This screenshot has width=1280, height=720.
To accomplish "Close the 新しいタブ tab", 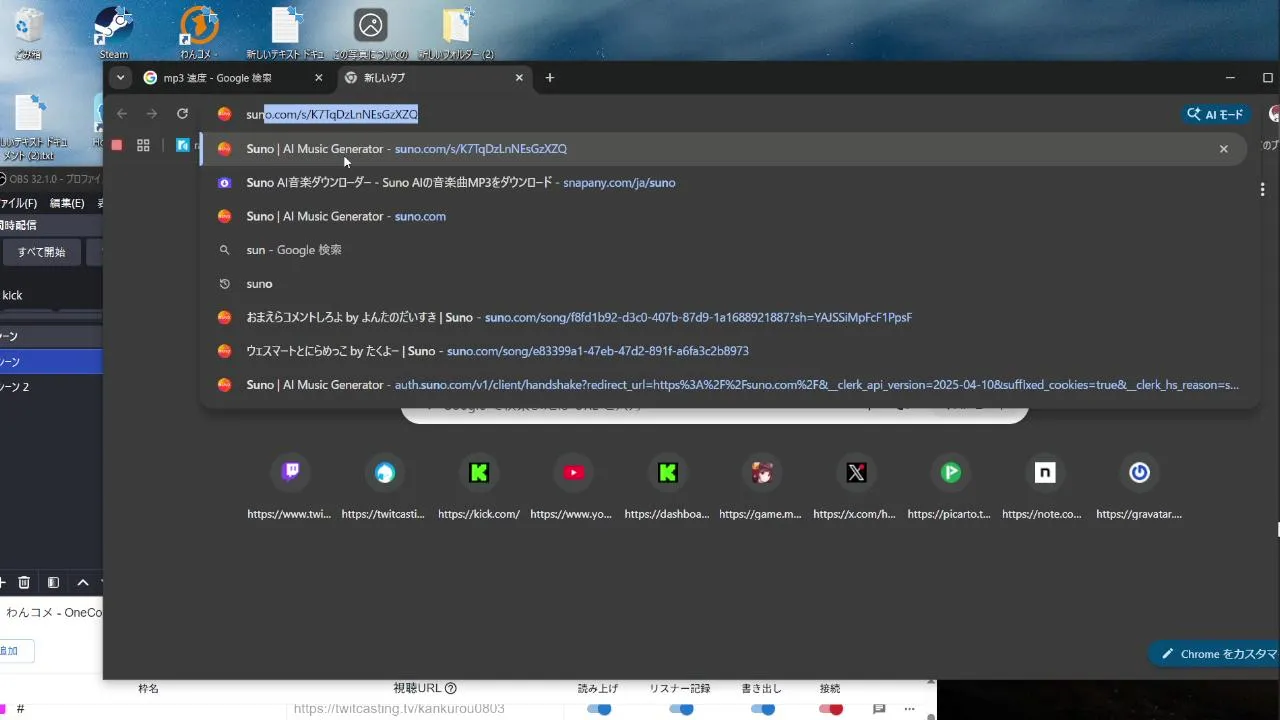I will [x=519, y=78].
